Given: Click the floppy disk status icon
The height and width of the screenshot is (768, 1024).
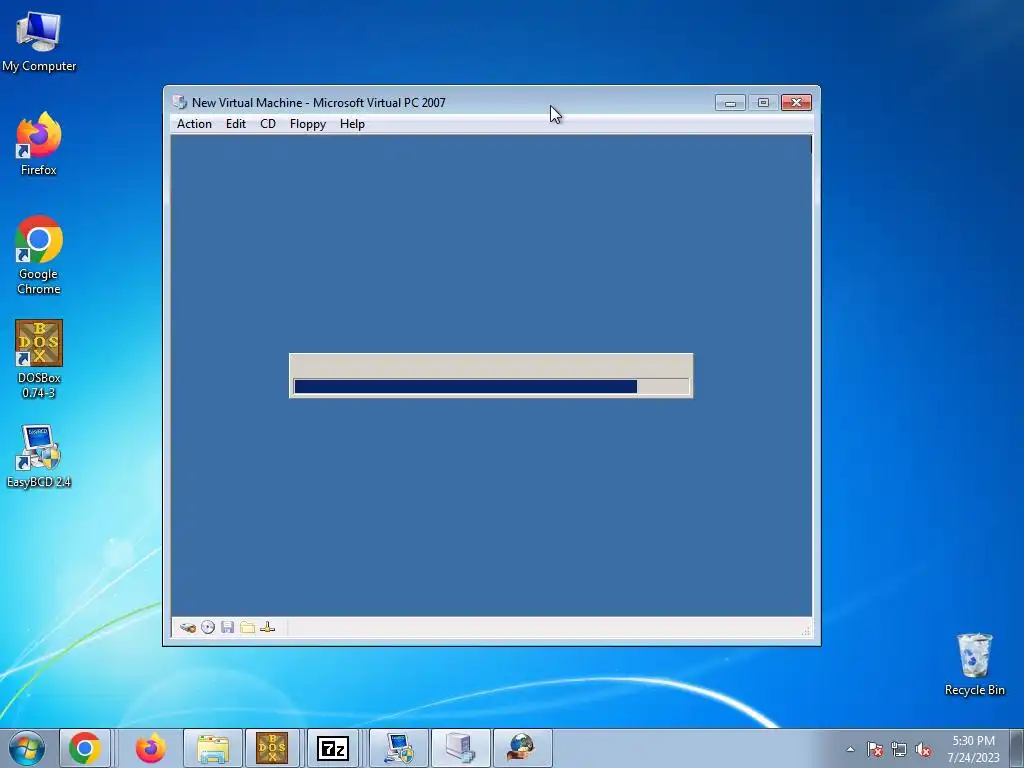Looking at the screenshot, I should tap(227, 628).
